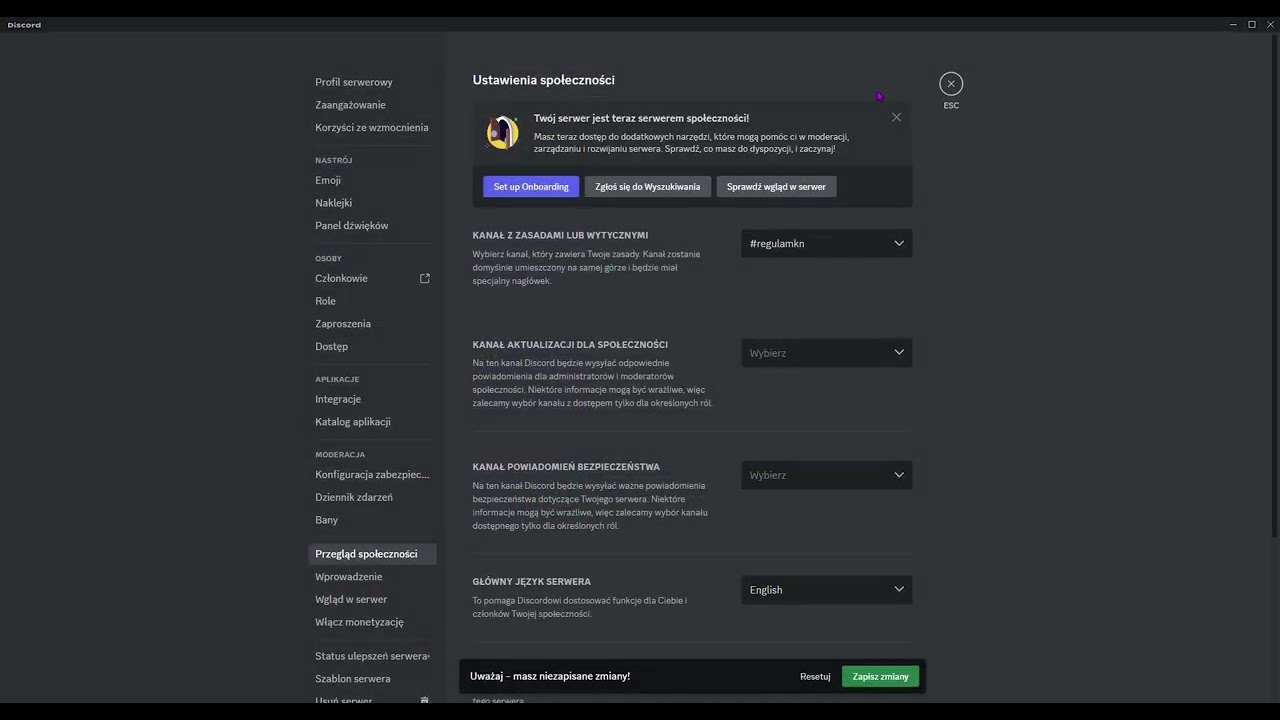Open Wgląd w serwer insights
Image resolution: width=1280 pixels, height=720 pixels.
(x=372, y=599)
